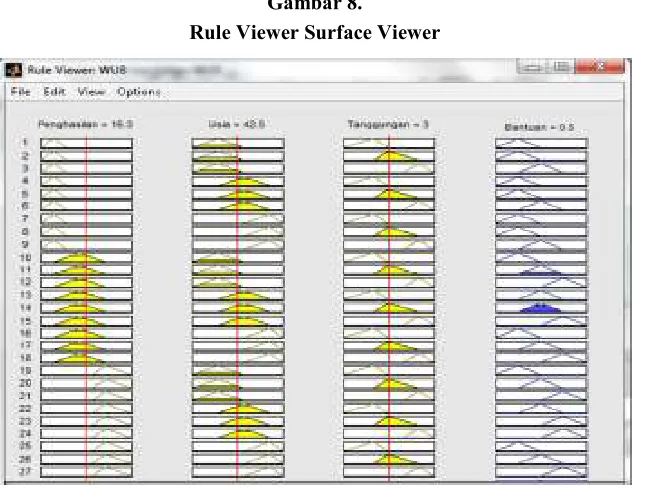Click Usia membership plot in rule 4

pos(238,181)
